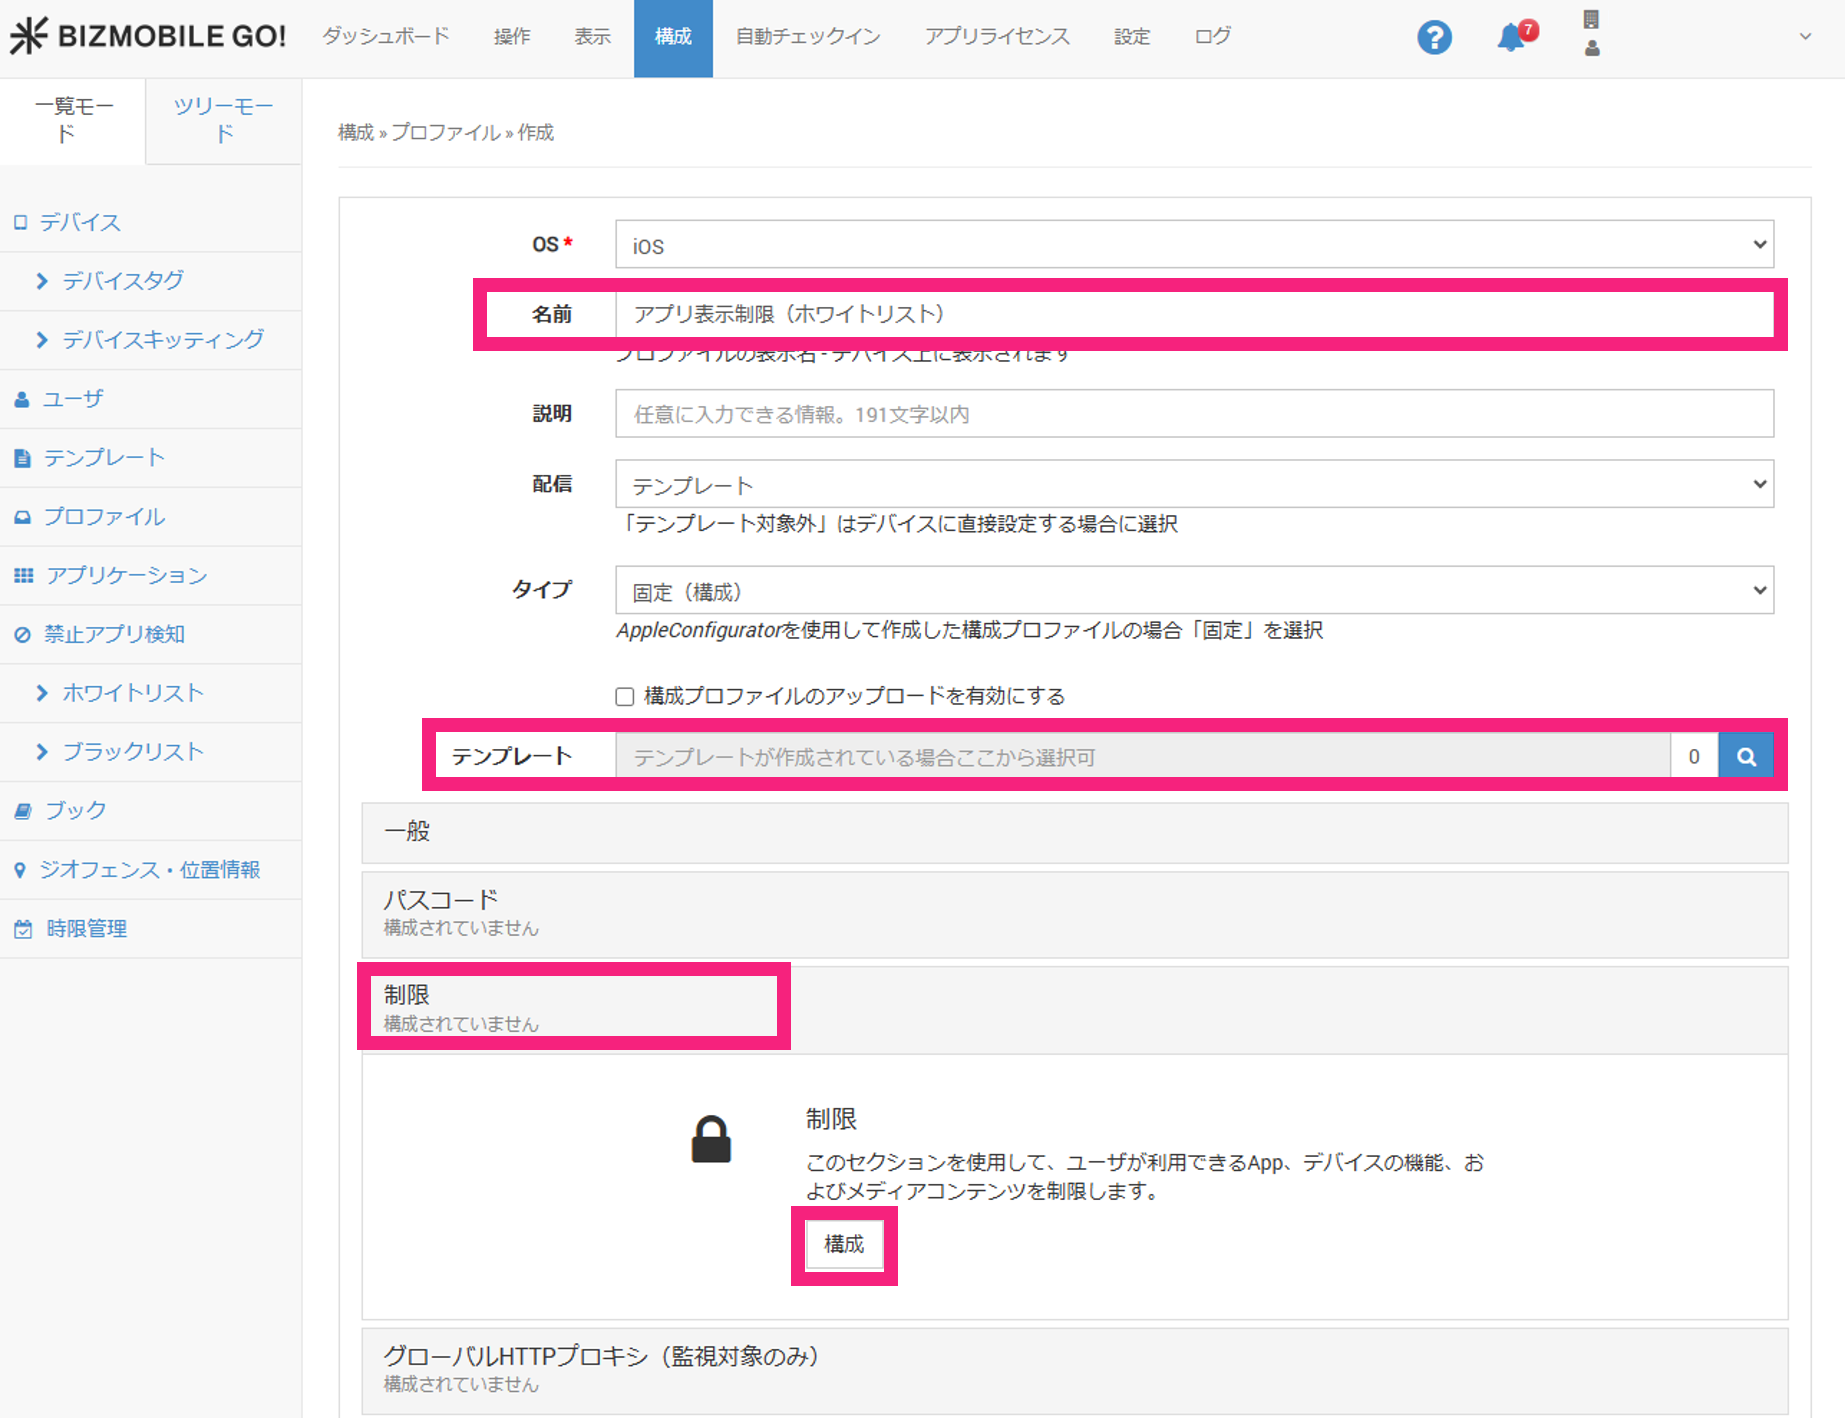The image size is (1845, 1418).
Task: Click the user account icon in header
Action: 1591,47
